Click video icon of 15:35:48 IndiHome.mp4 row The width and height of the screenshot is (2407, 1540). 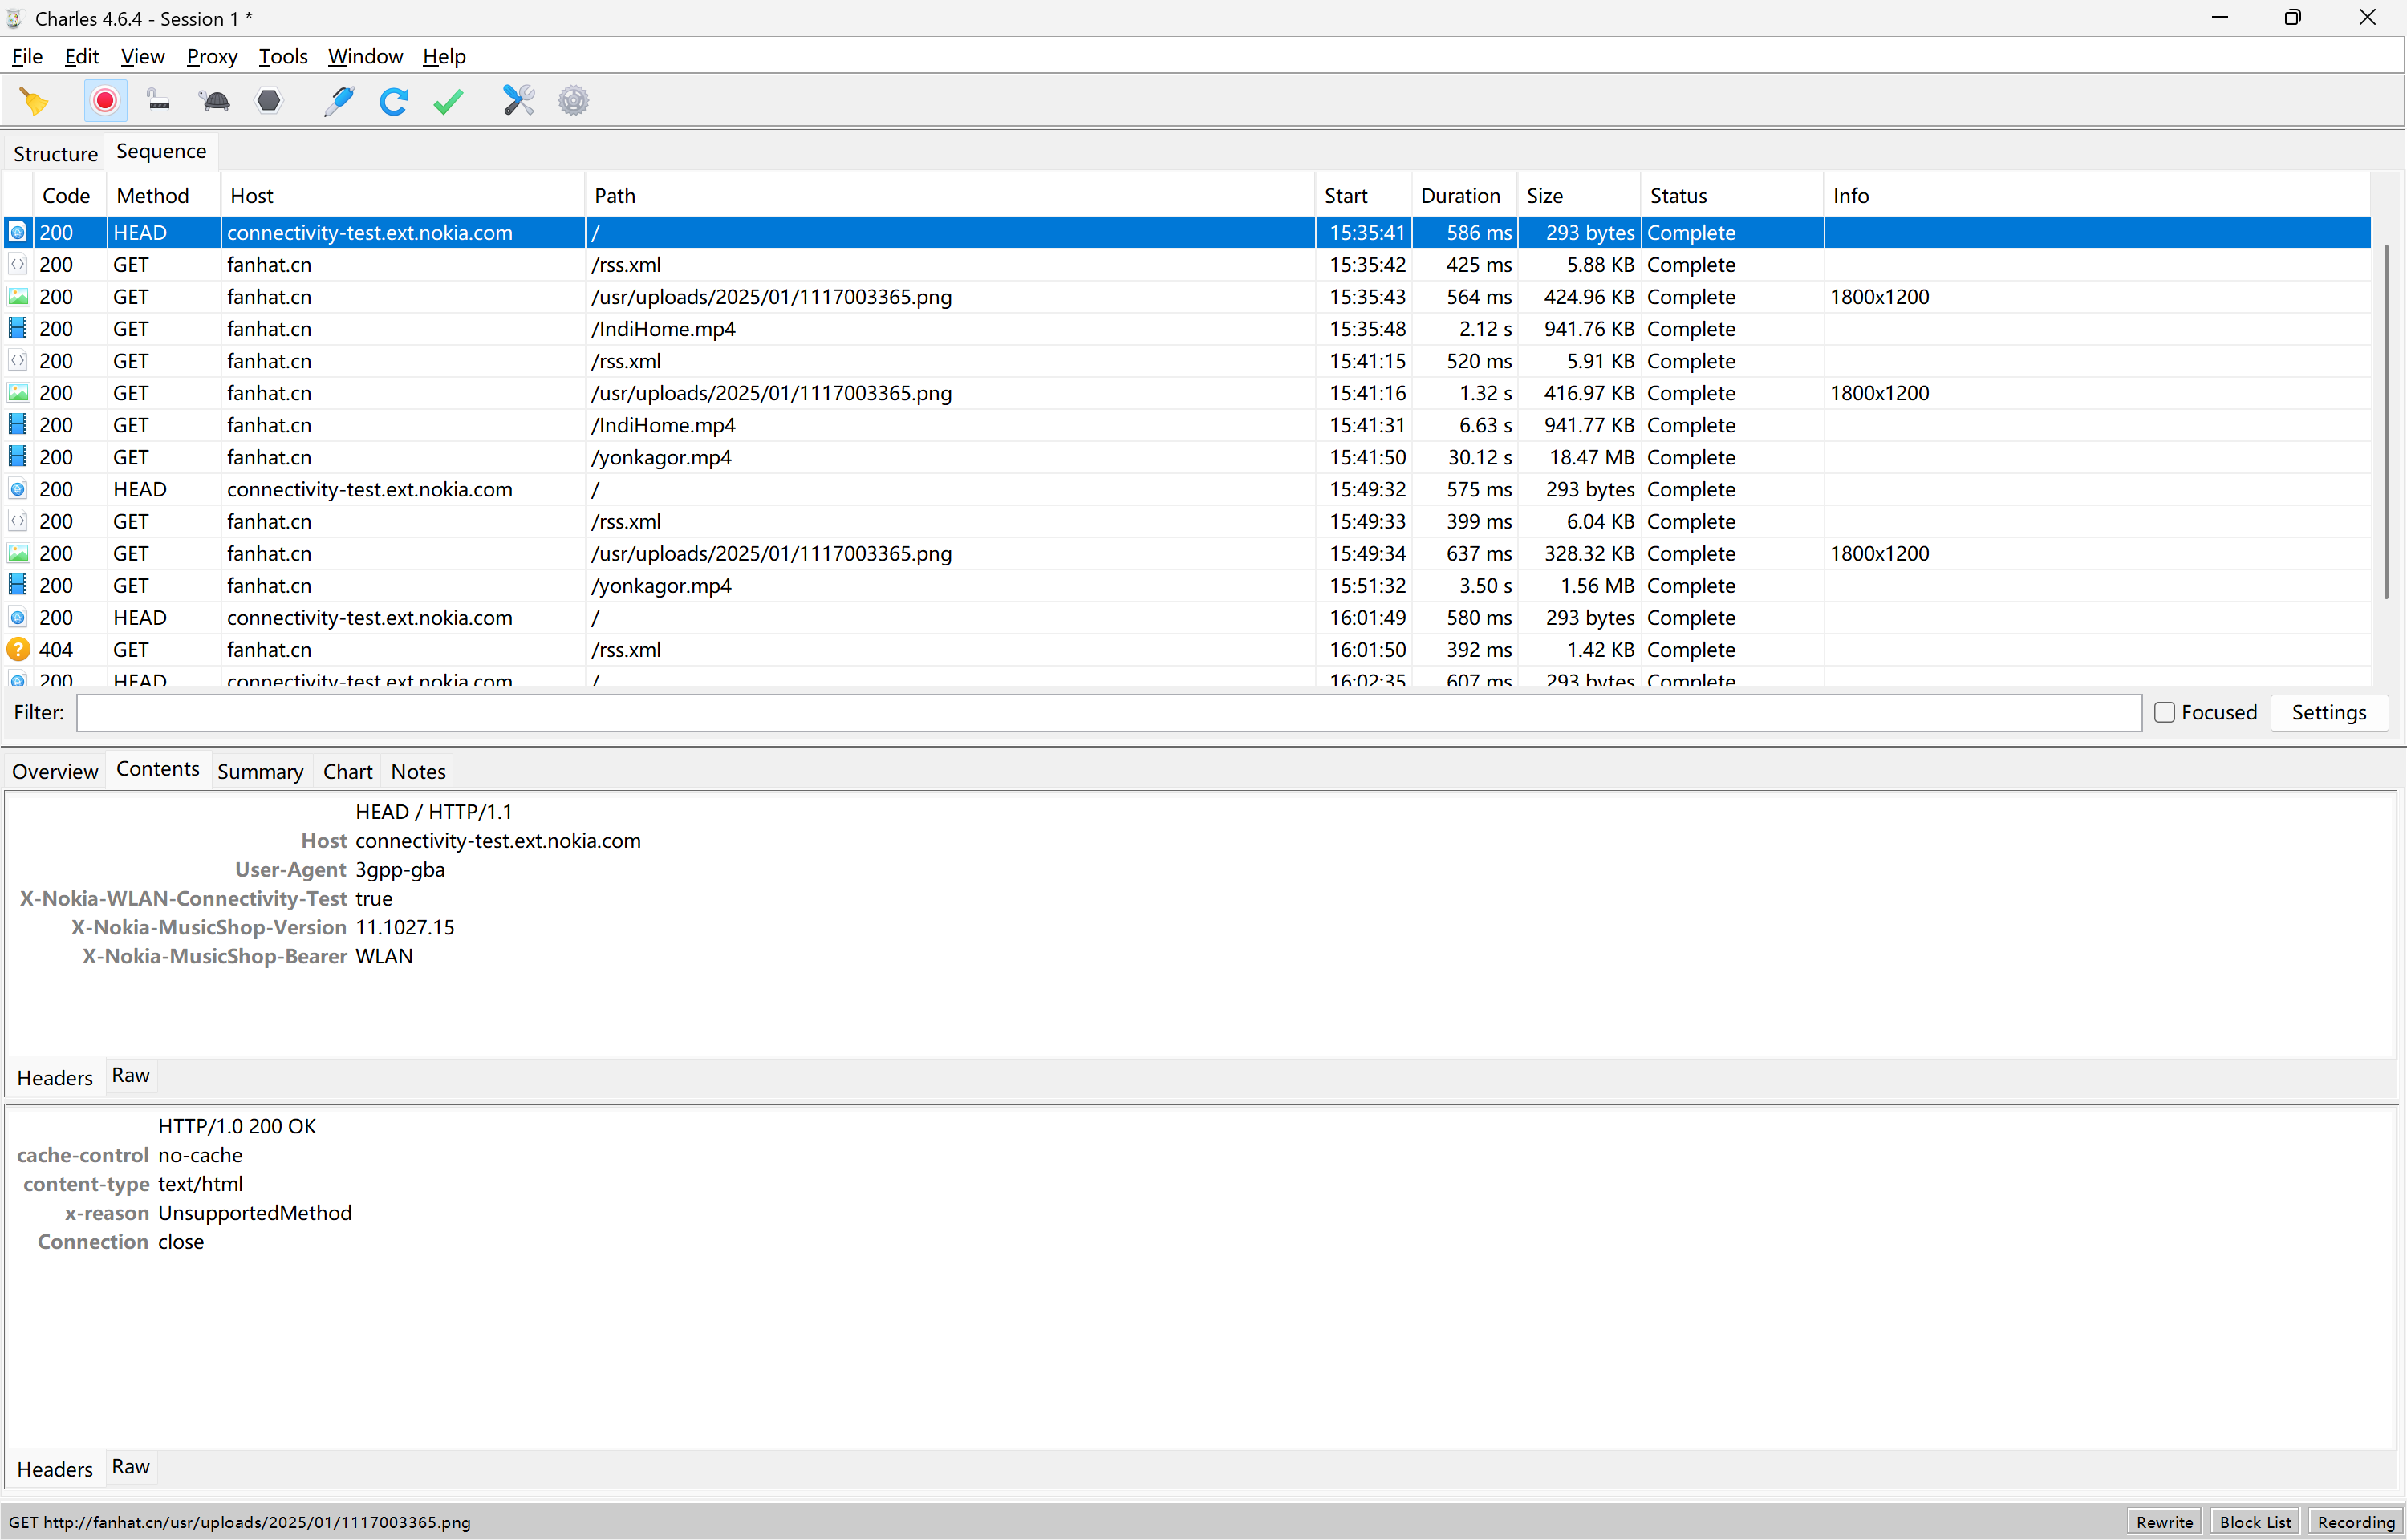point(18,329)
